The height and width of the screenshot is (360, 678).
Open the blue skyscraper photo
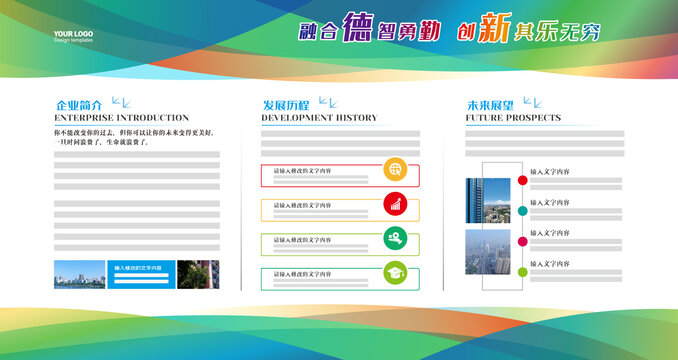(x=488, y=201)
